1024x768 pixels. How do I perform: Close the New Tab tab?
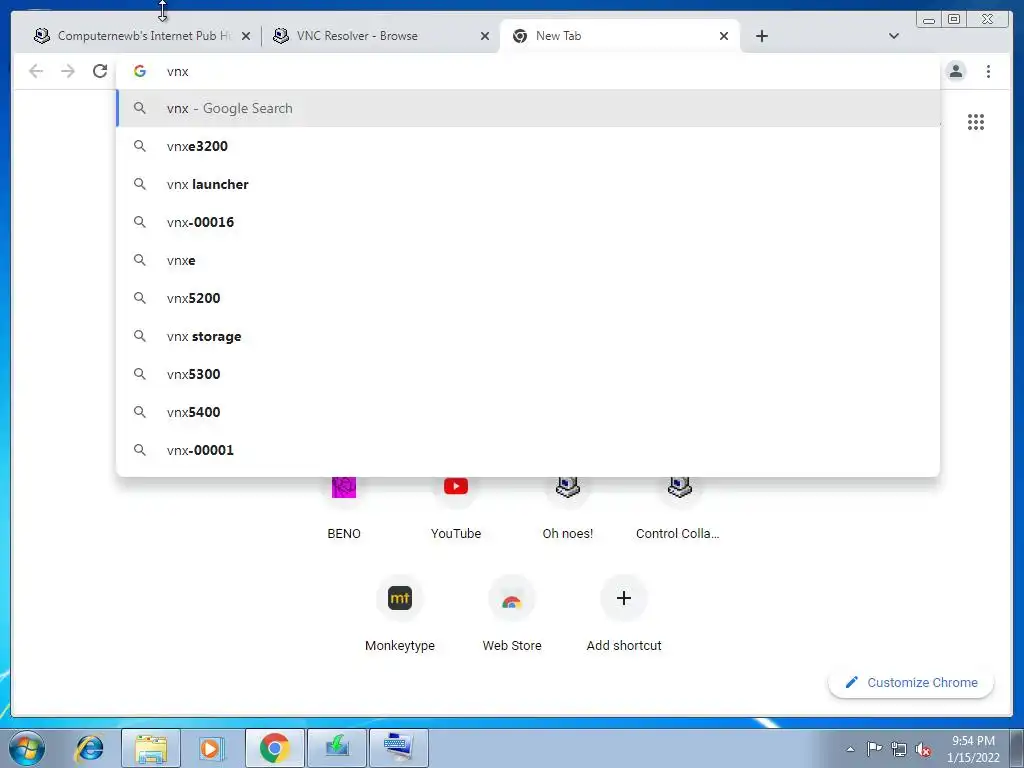(x=724, y=36)
